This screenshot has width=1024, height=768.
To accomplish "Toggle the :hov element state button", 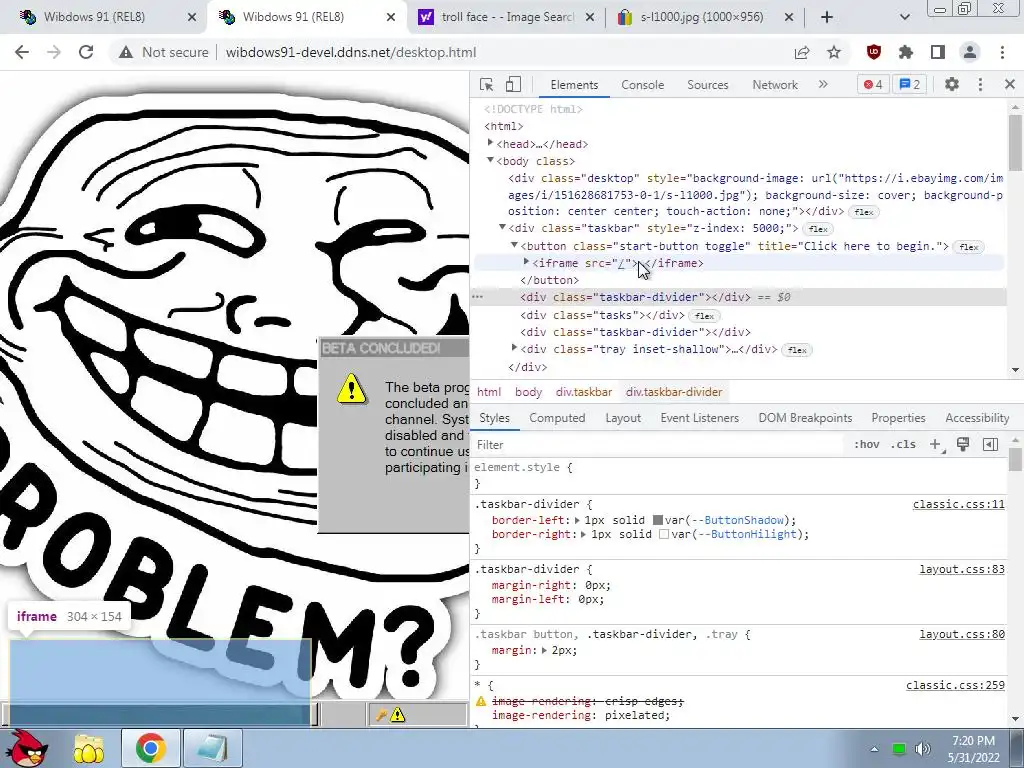I will coord(866,445).
